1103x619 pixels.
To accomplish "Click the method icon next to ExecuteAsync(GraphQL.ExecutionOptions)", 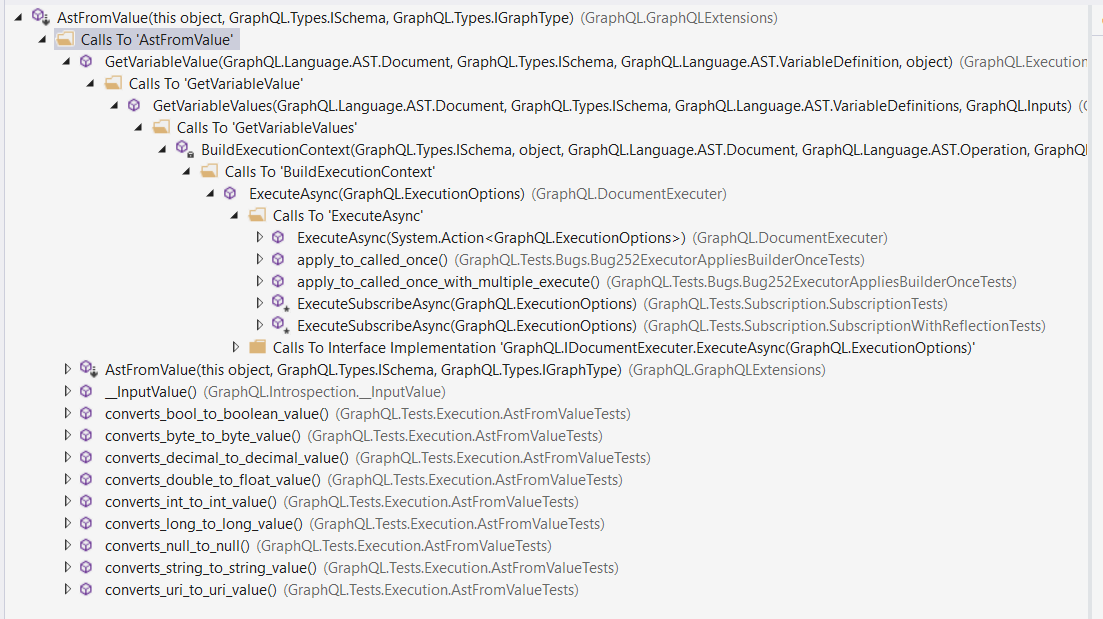I will (230, 193).
